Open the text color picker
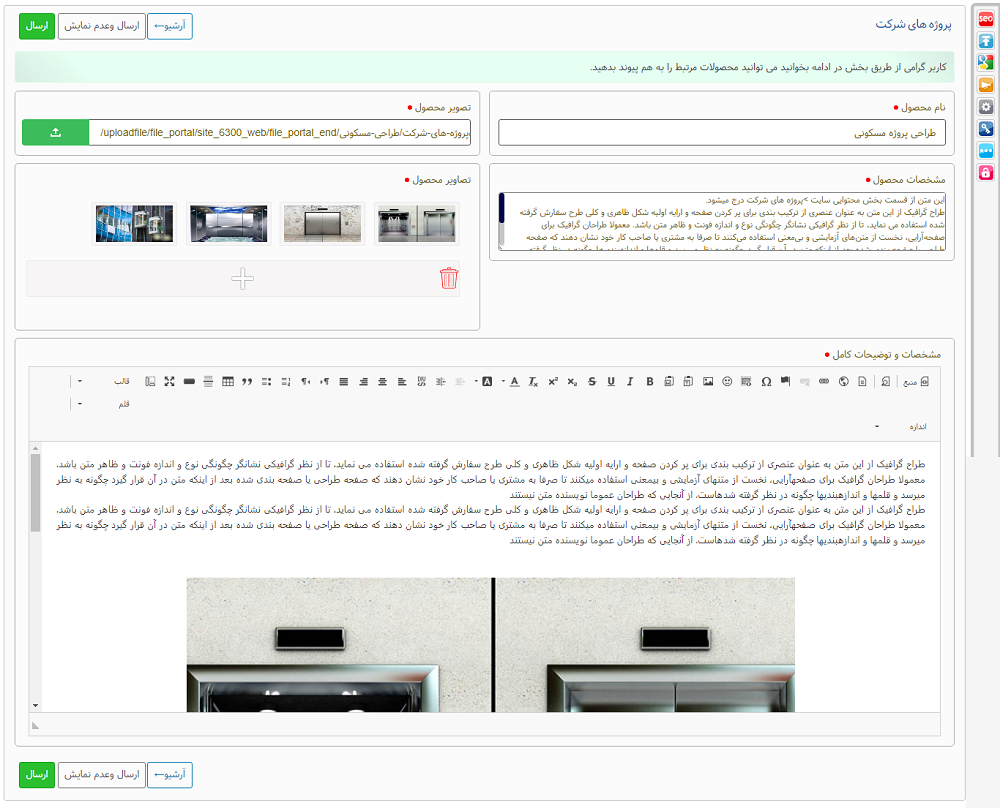 (x=515, y=381)
